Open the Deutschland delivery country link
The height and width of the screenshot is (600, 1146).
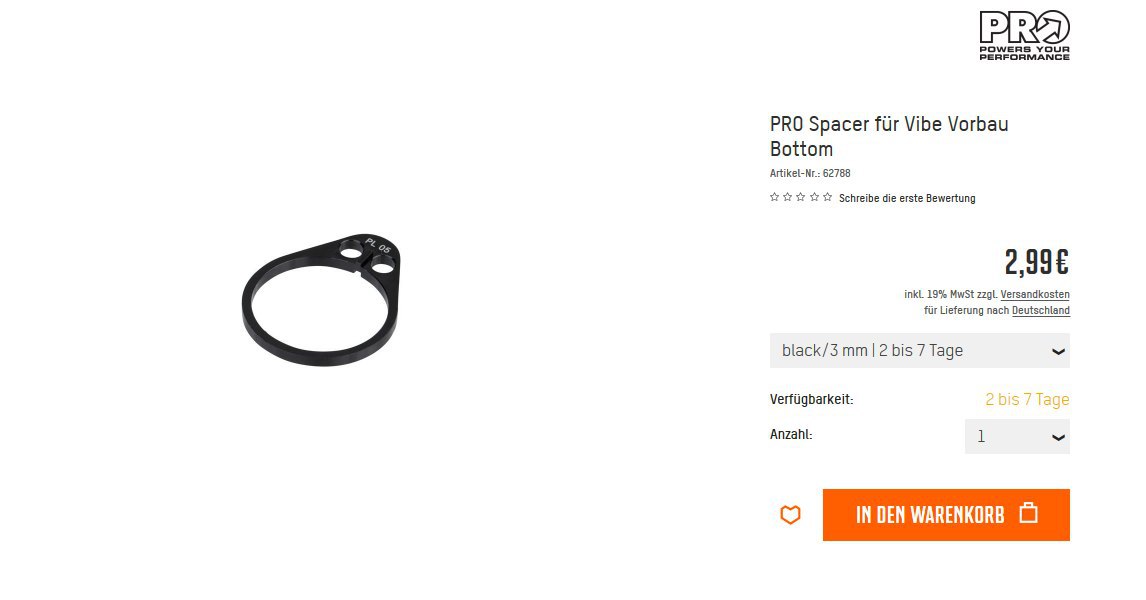[1041, 311]
